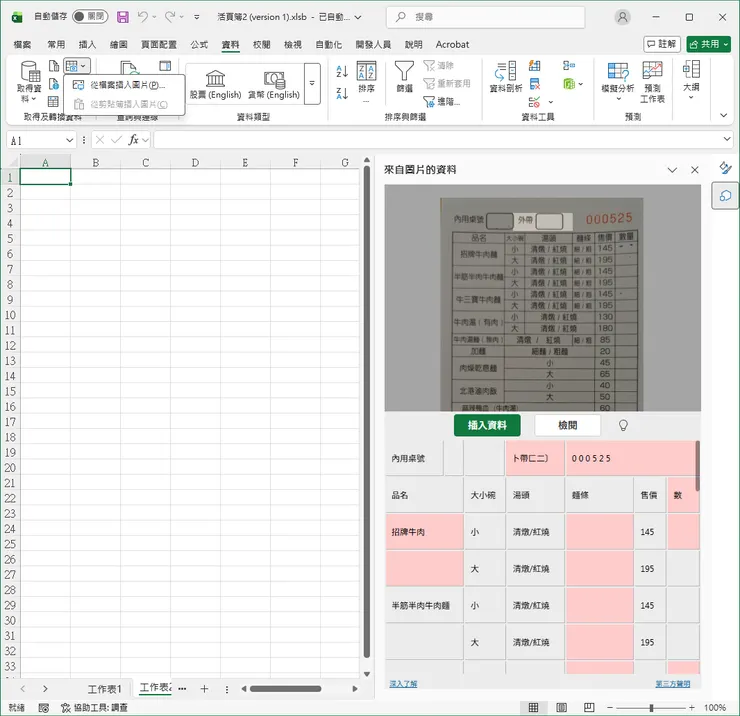Open the Formulas (公式) tab
This screenshot has height=716, width=740.
199,44
